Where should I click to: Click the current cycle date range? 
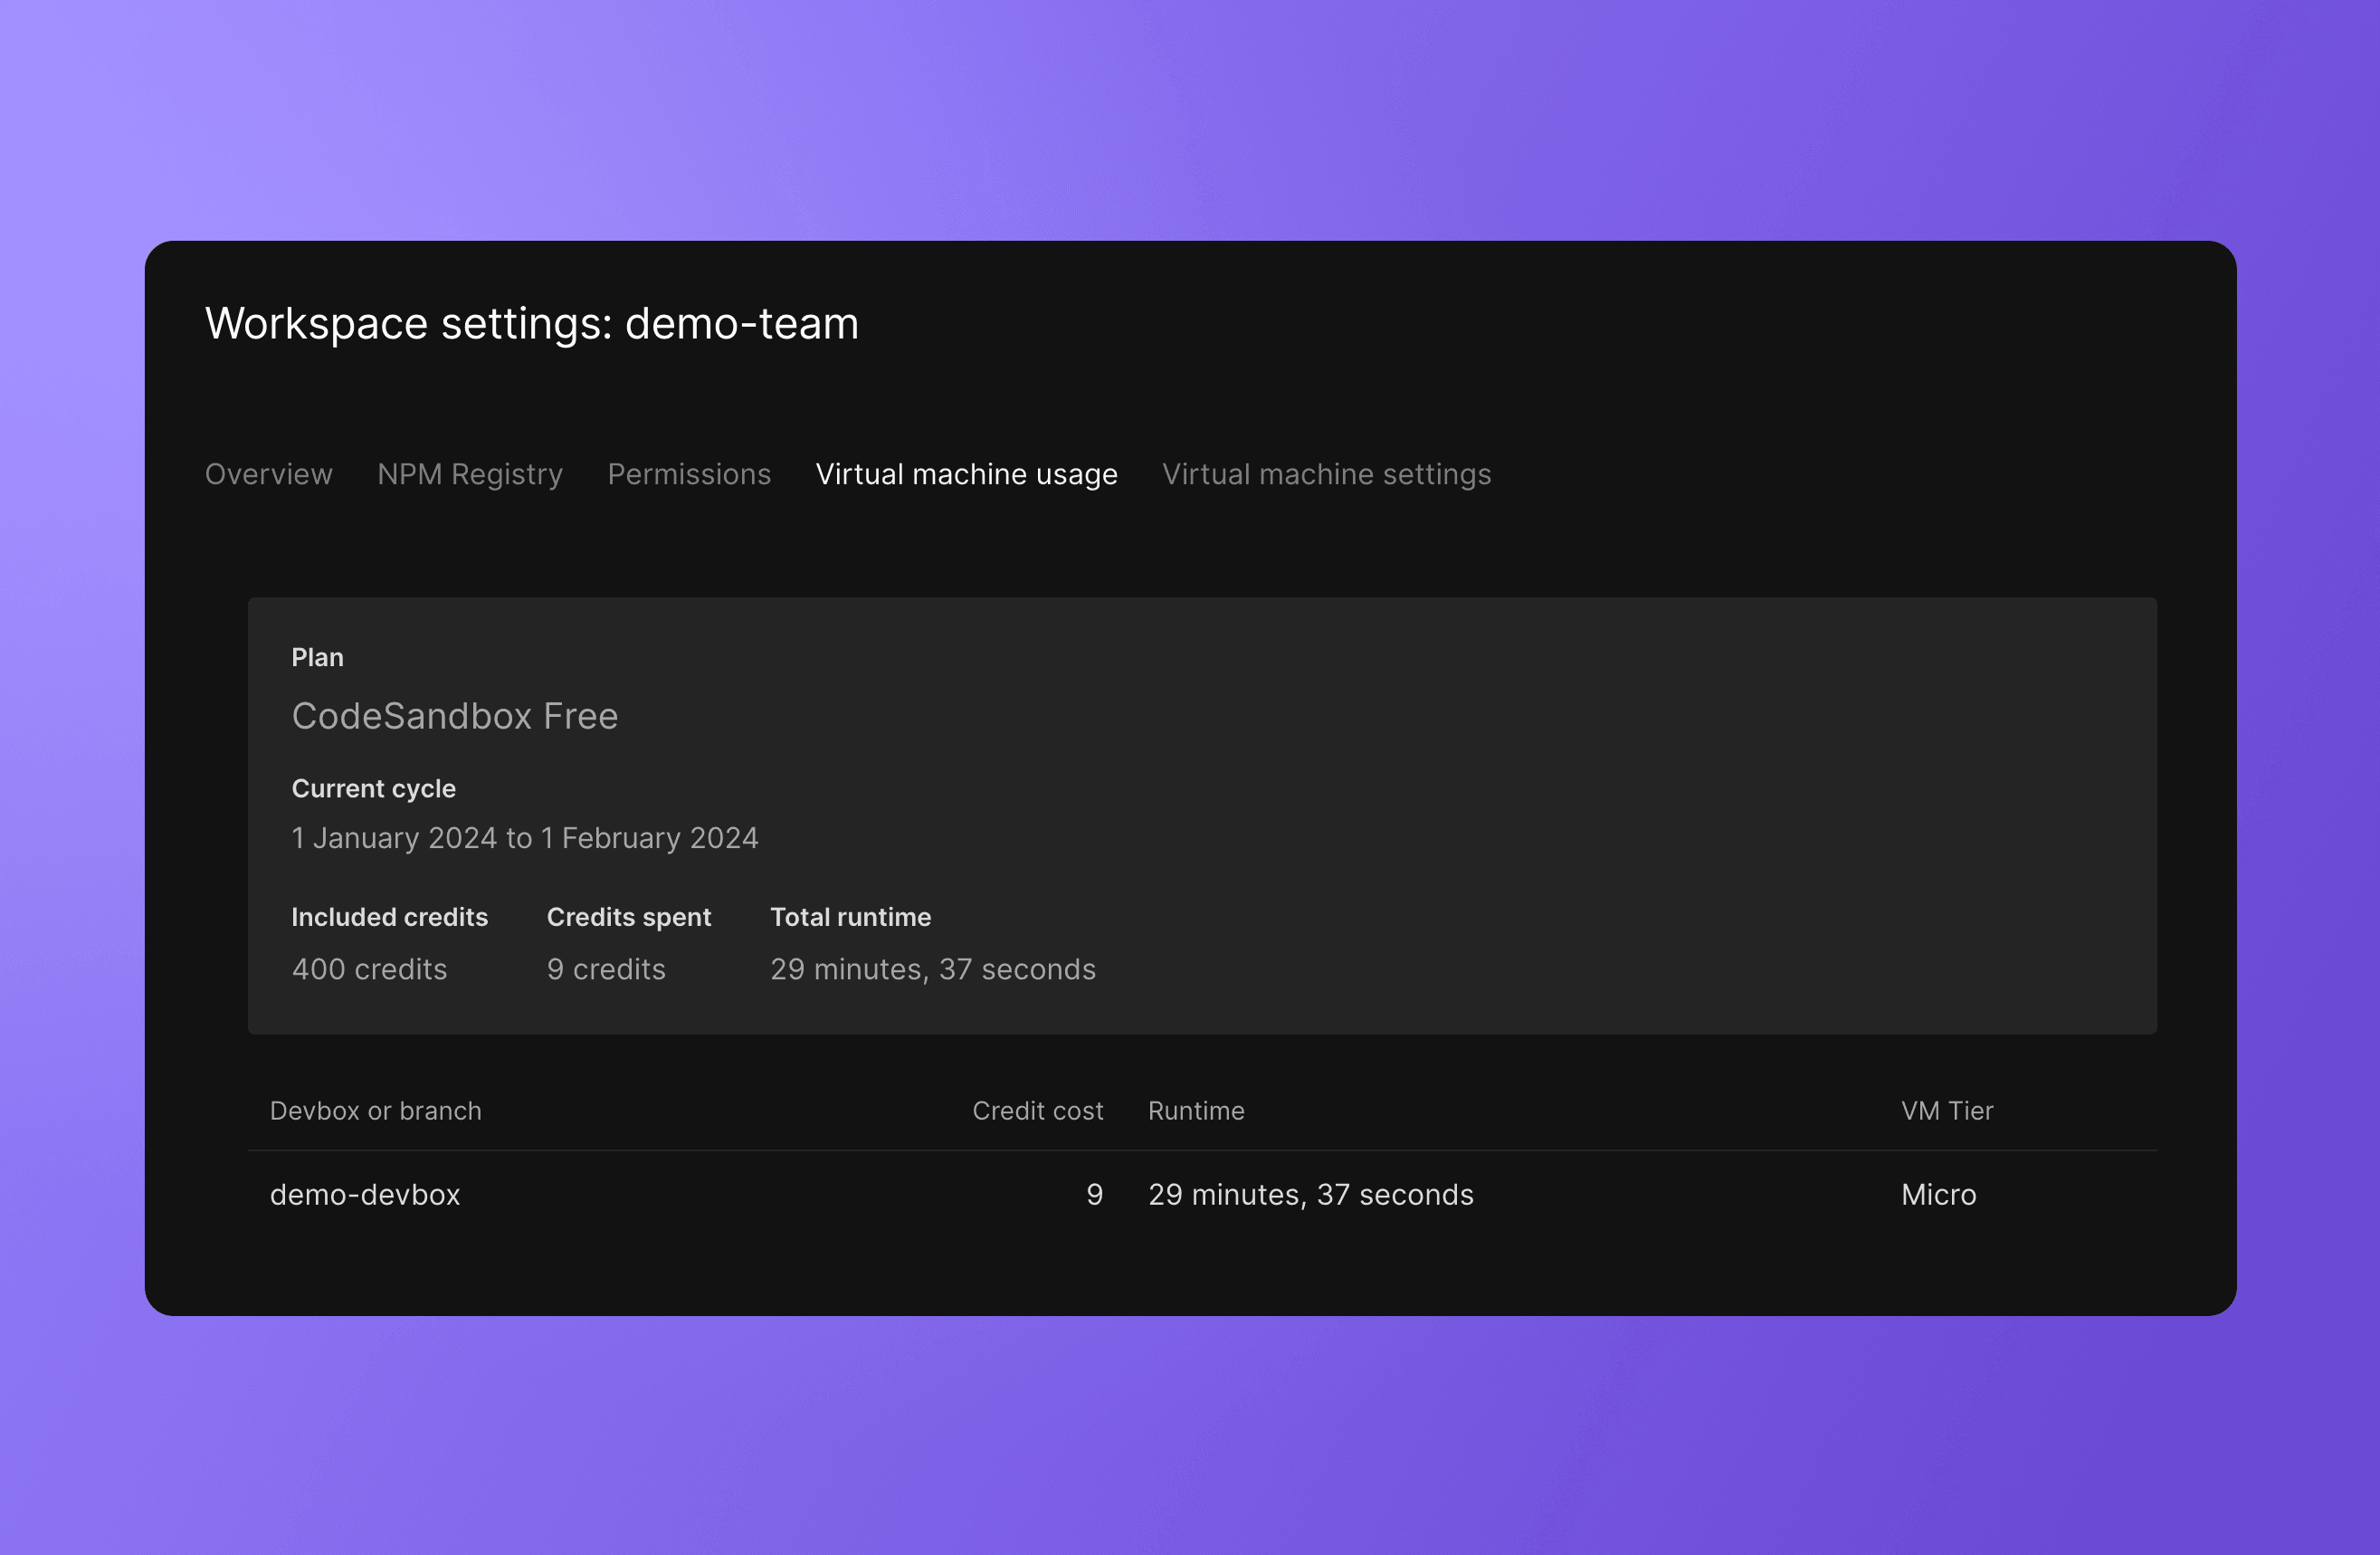coord(524,838)
